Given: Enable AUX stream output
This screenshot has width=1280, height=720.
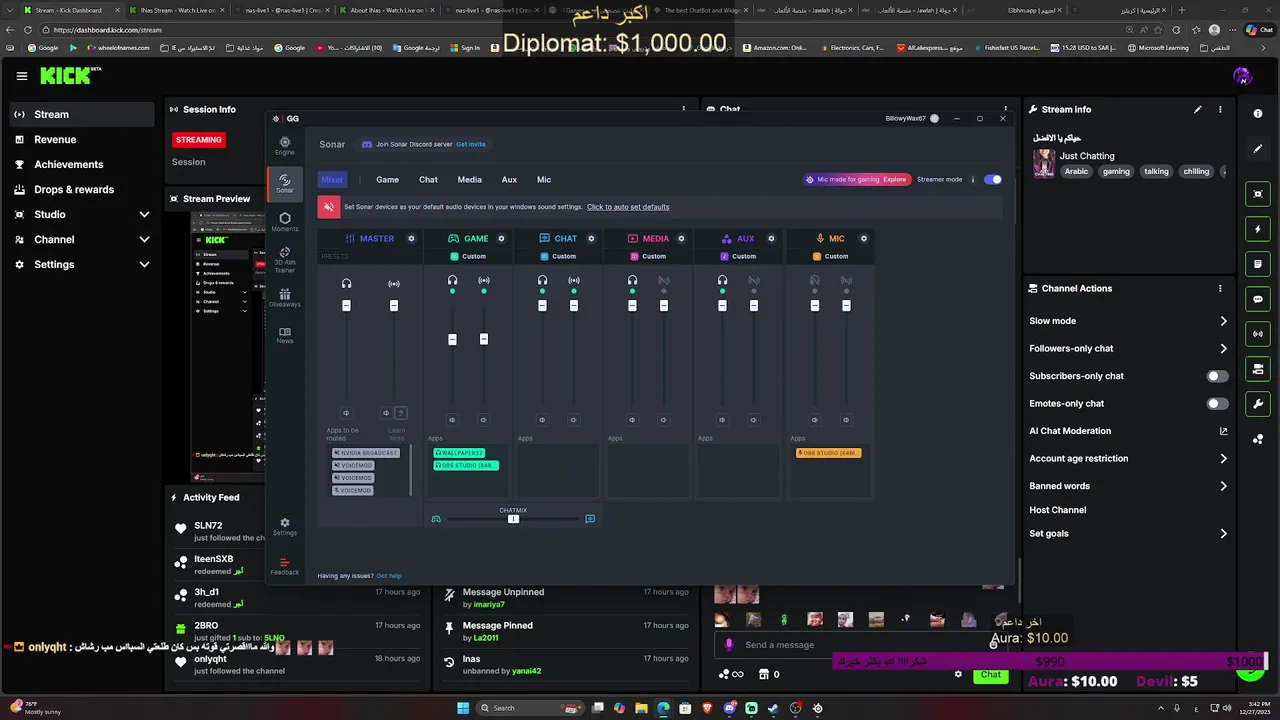Looking at the screenshot, I should [x=754, y=281].
